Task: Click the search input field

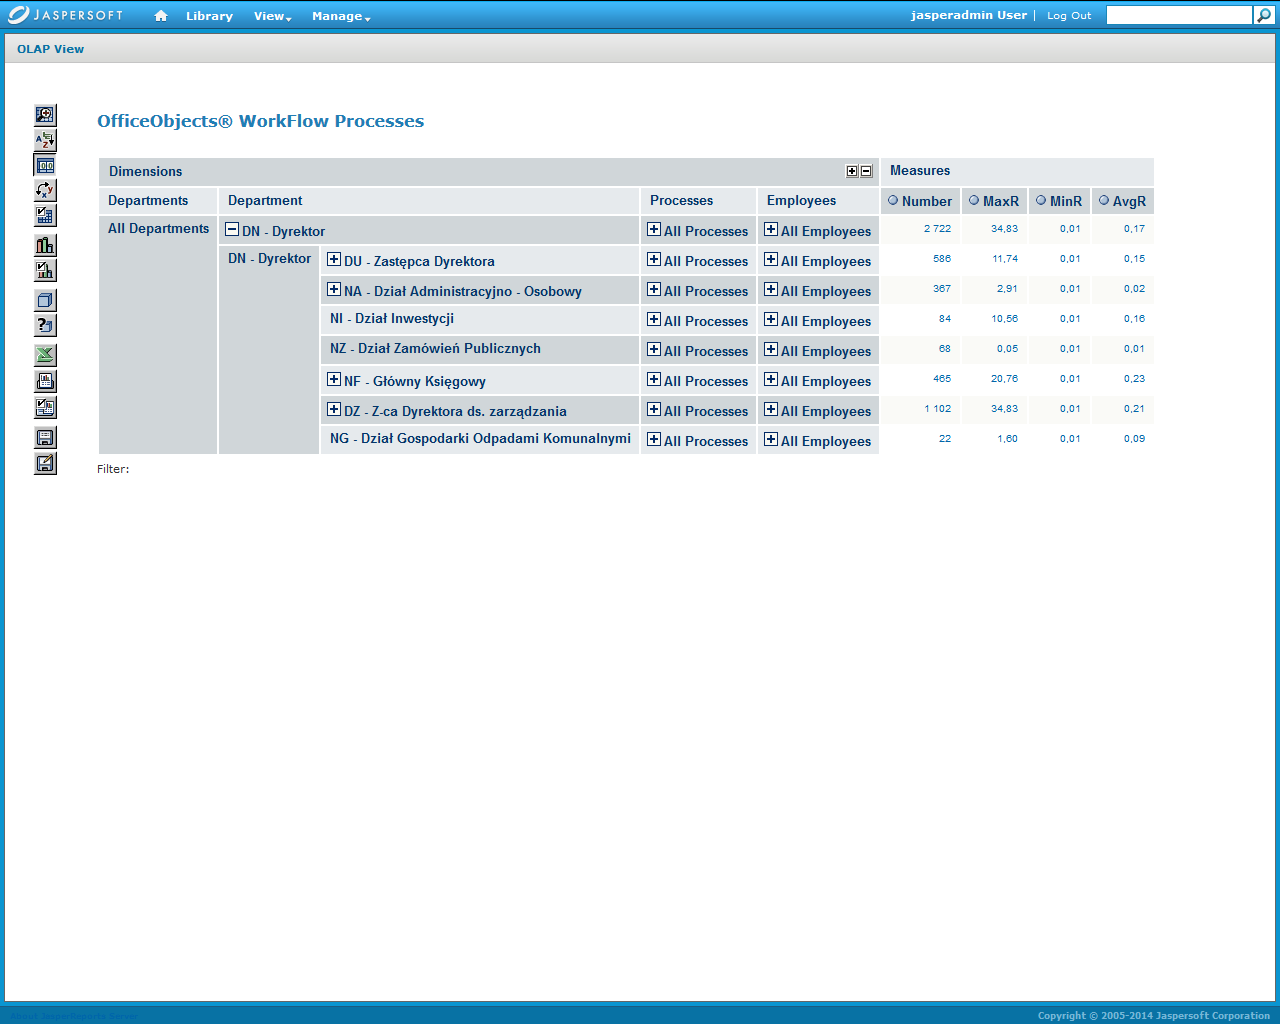Action: click(1178, 15)
